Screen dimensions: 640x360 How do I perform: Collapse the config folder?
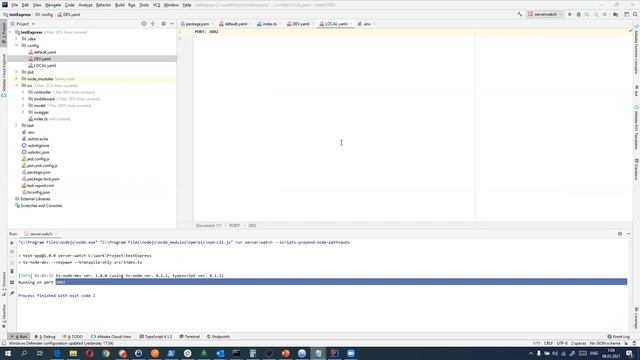[17, 46]
